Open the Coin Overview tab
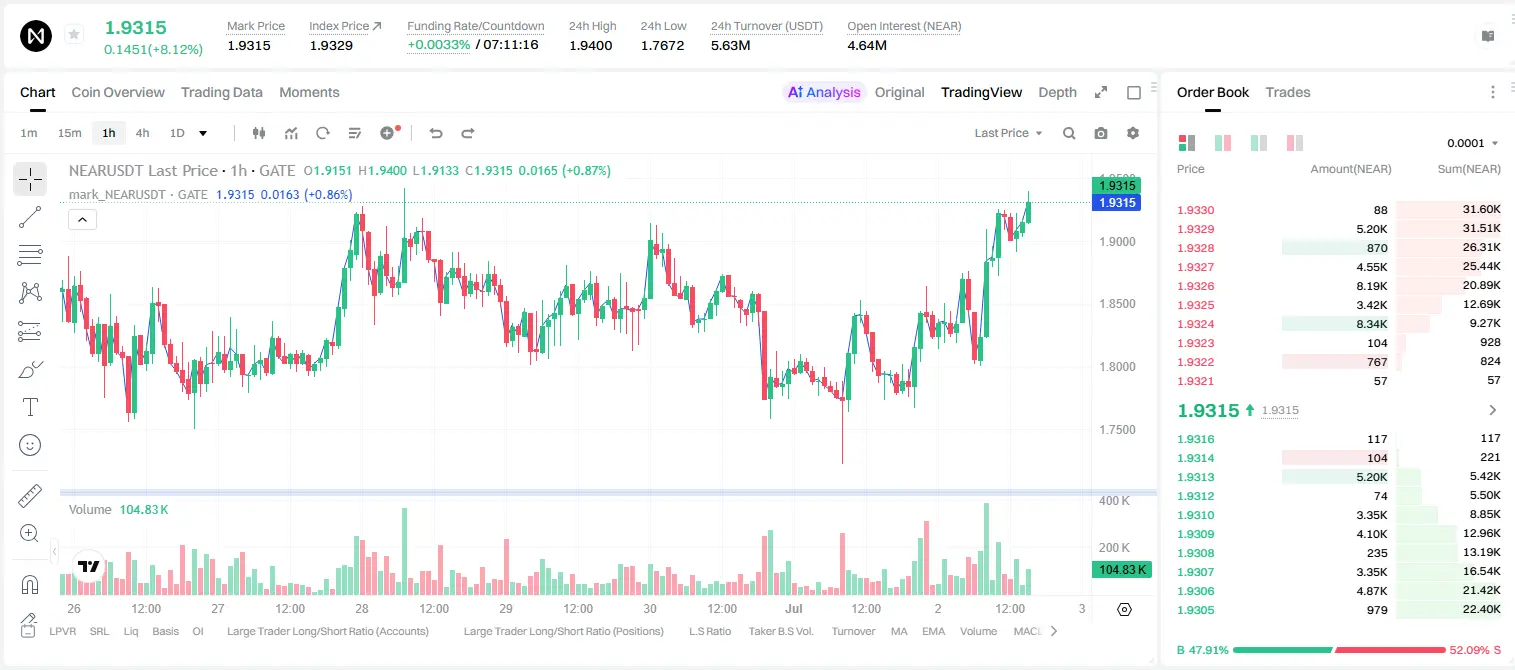1515x670 pixels. coord(118,92)
